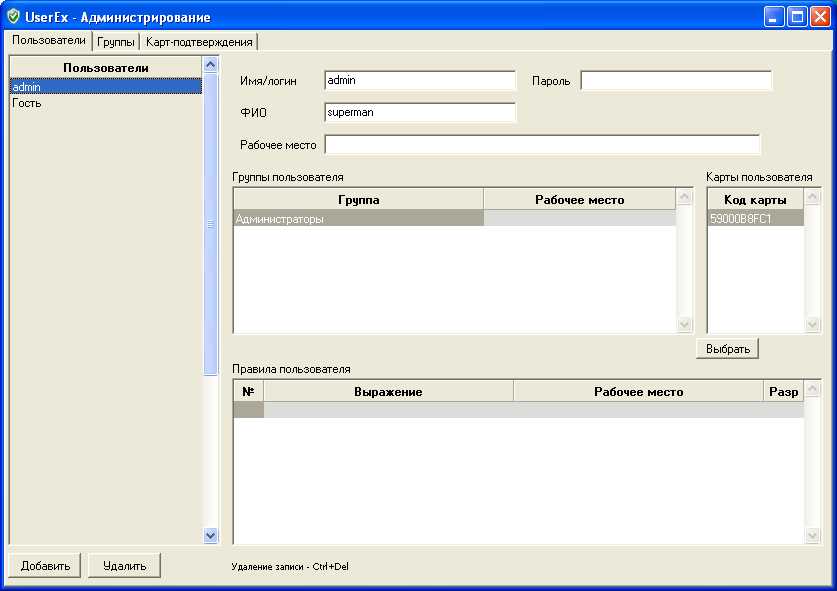Click the UserEx shield icon in title bar
Screen dimensions: 837x591
13,17
